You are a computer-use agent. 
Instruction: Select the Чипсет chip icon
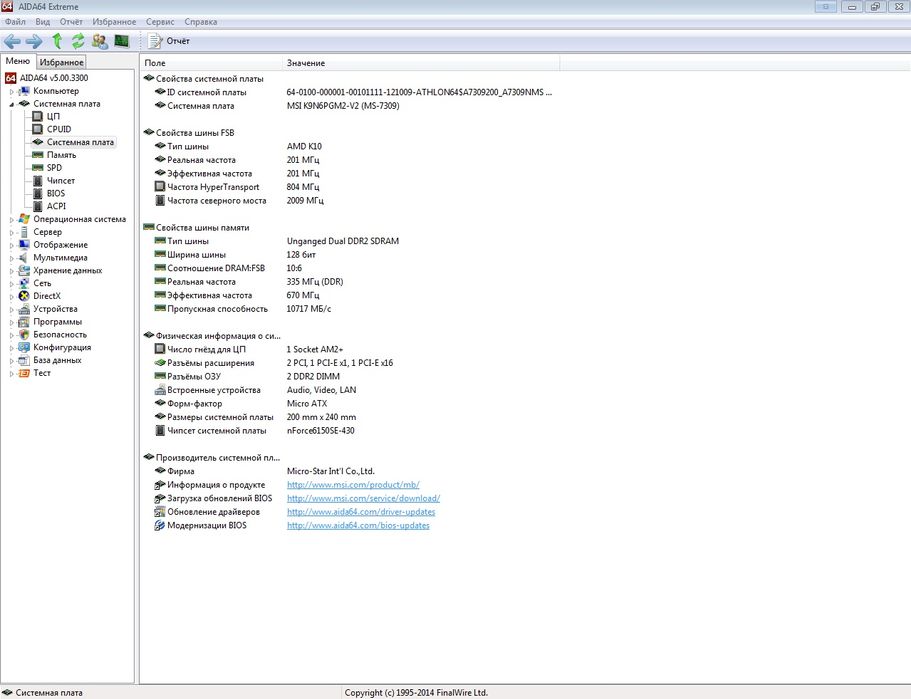tap(38, 181)
